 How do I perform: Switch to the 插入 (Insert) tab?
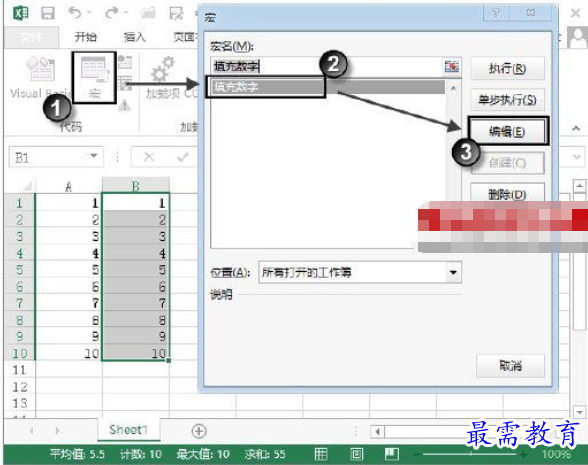(x=135, y=37)
